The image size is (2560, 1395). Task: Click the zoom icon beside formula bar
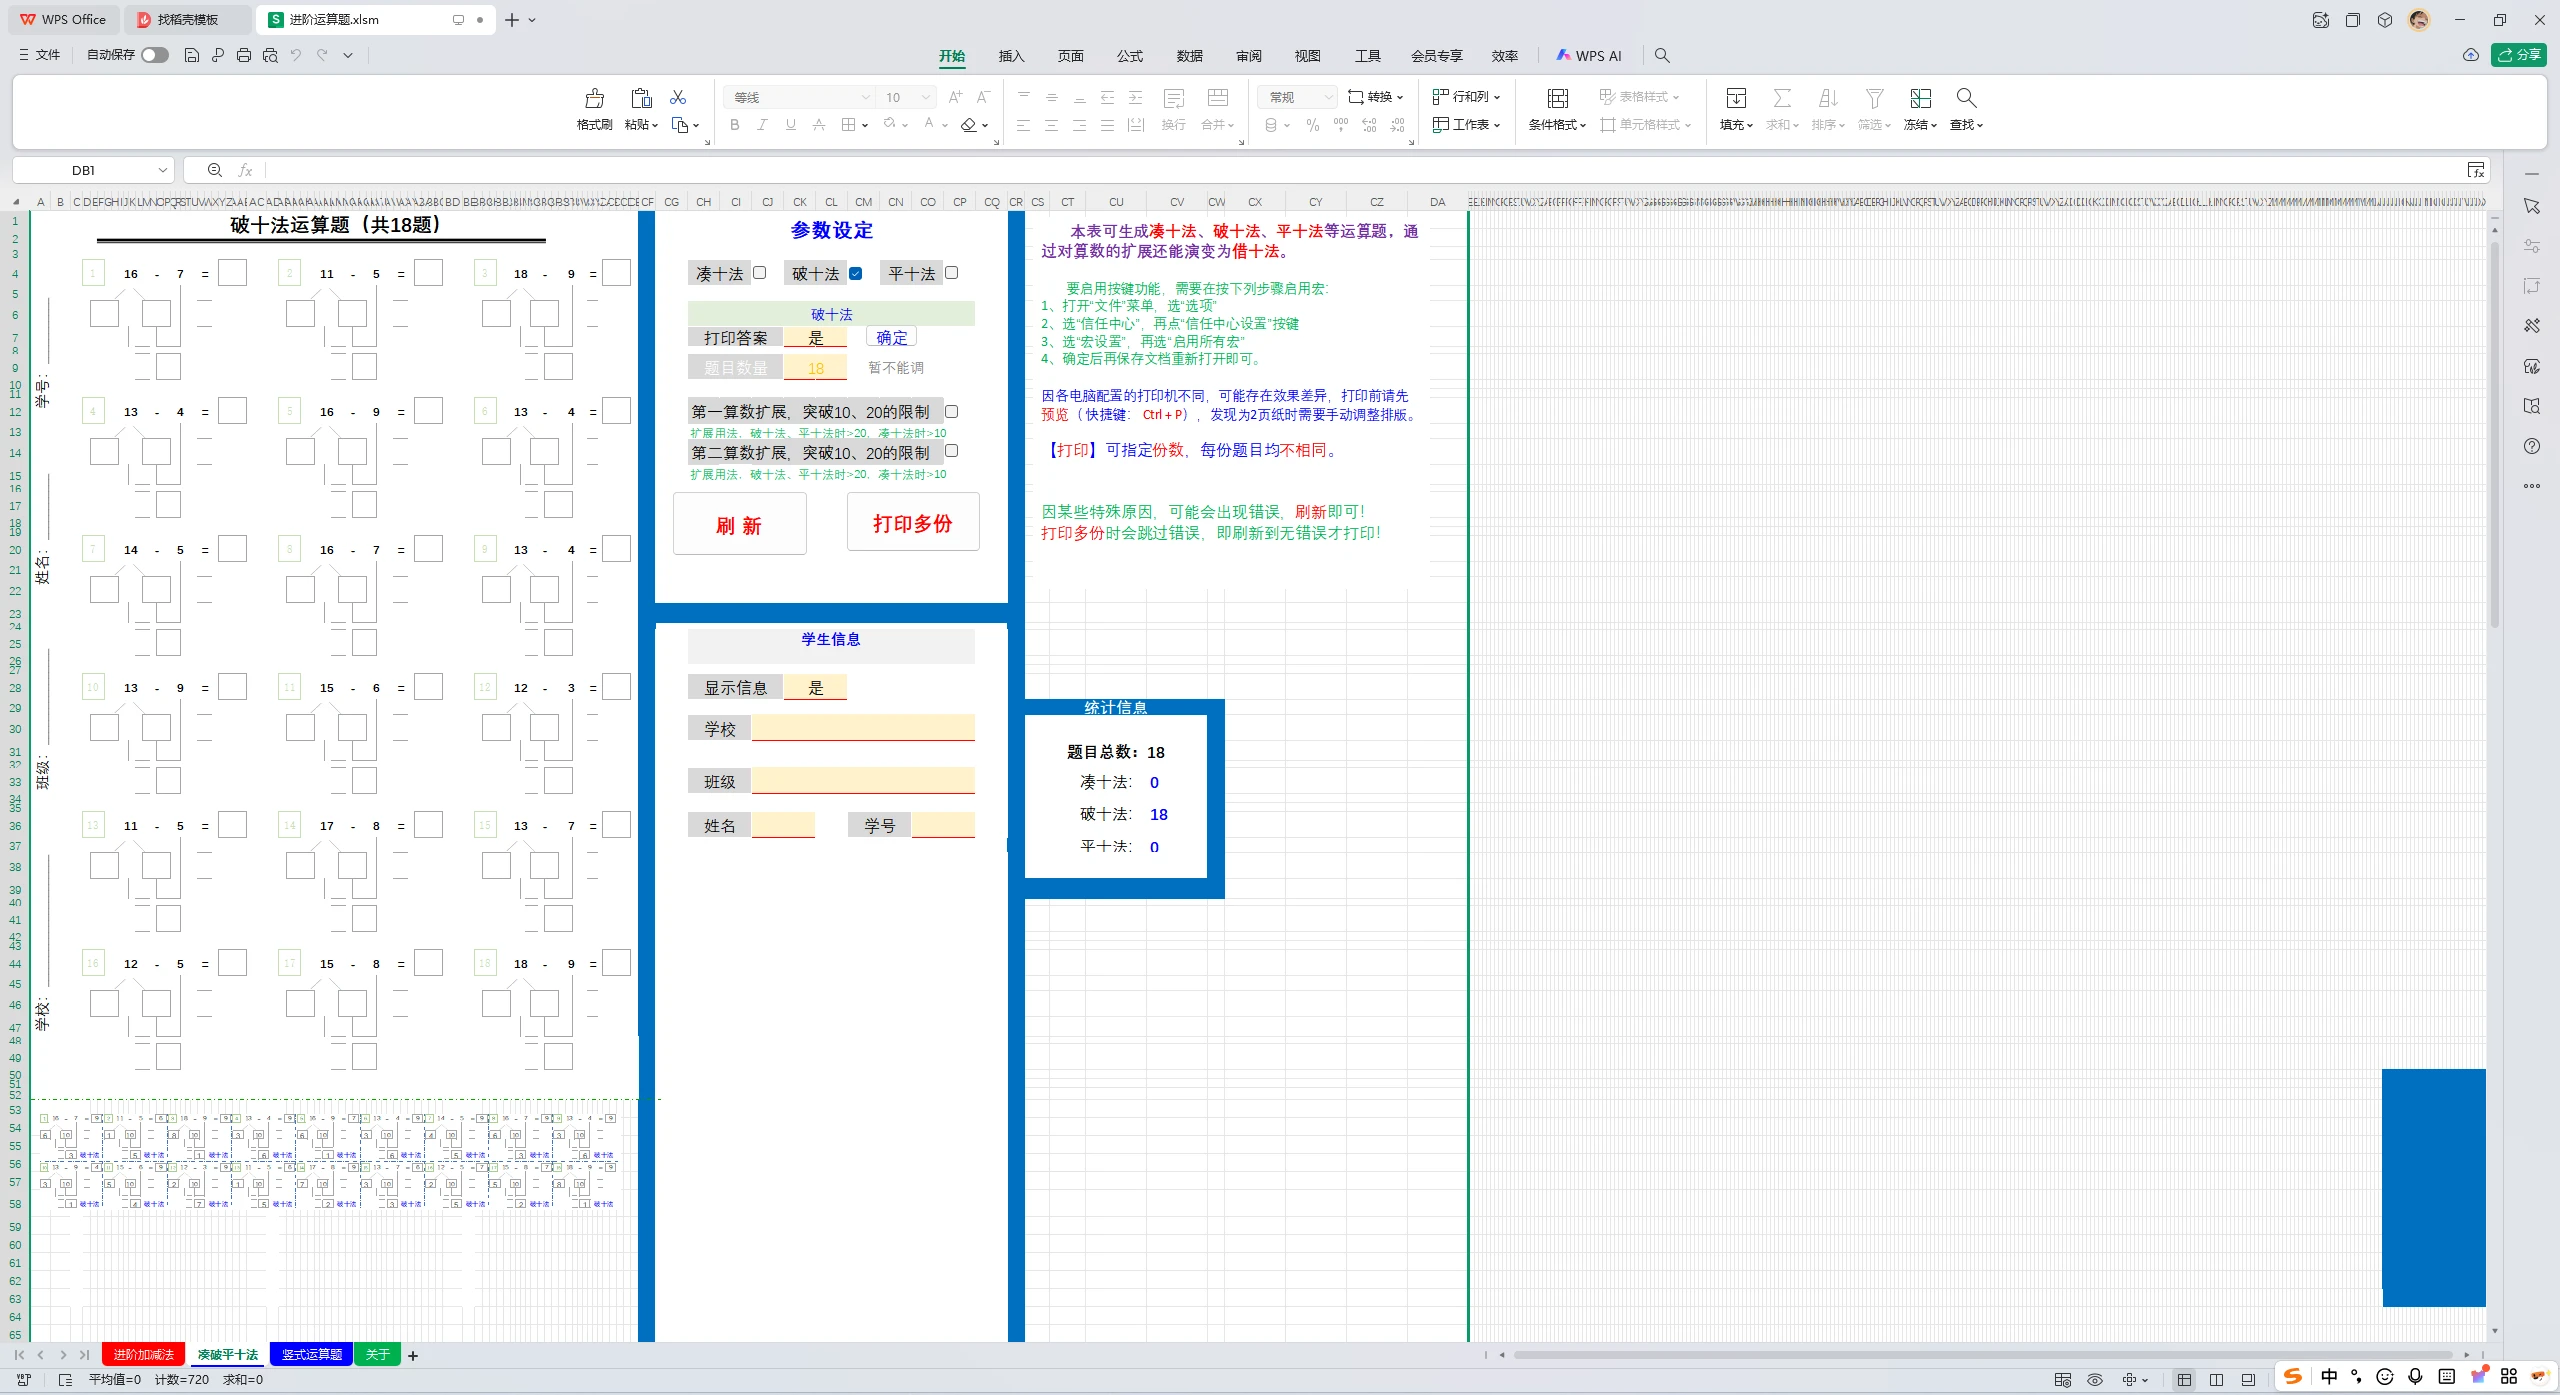click(x=214, y=170)
